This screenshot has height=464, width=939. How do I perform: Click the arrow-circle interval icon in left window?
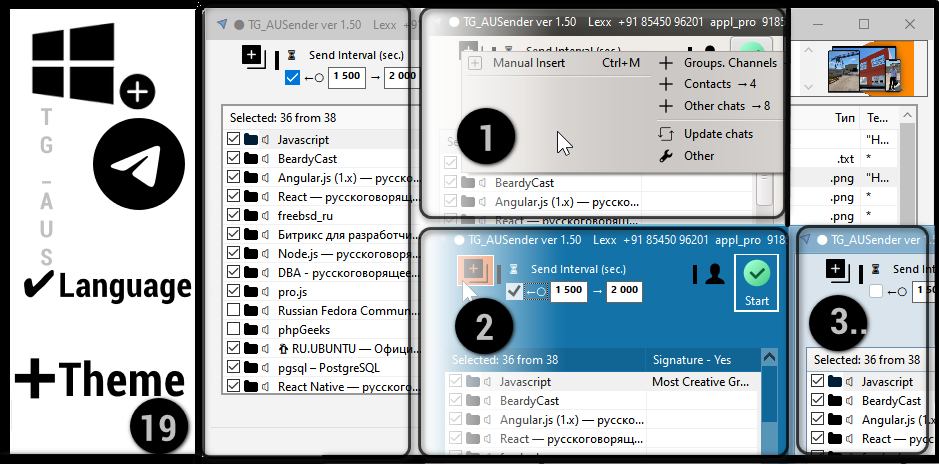(x=314, y=77)
